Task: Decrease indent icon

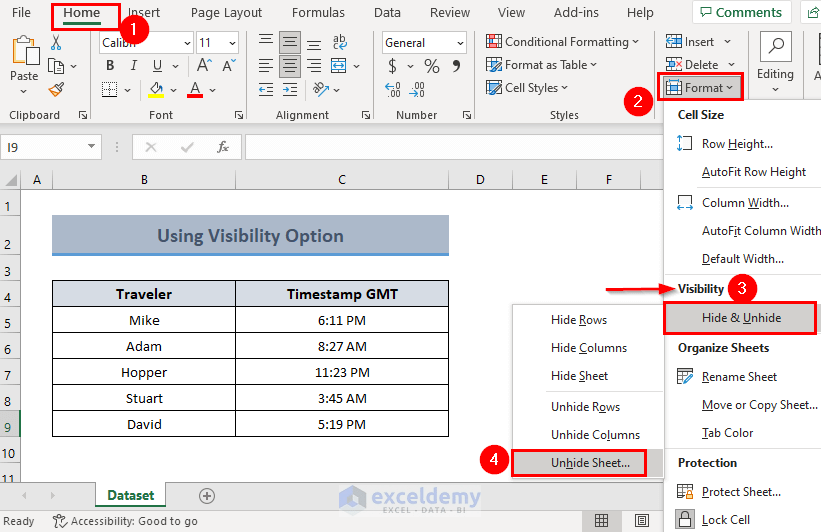Action: (266, 90)
